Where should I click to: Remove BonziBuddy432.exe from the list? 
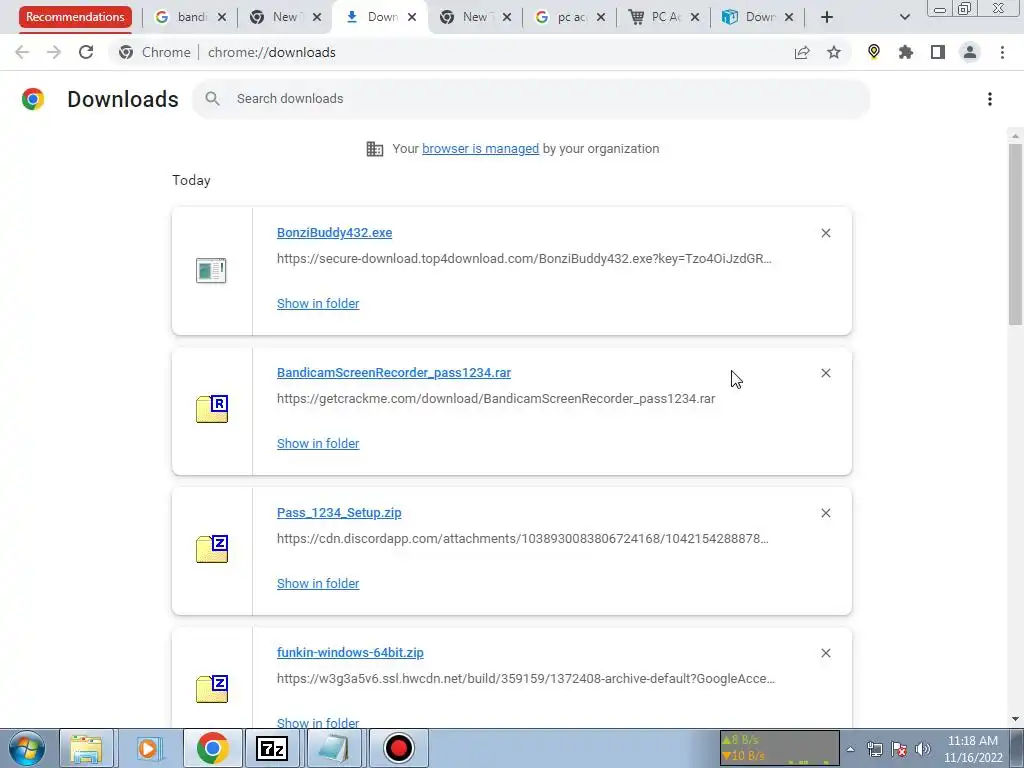pyautogui.click(x=826, y=233)
